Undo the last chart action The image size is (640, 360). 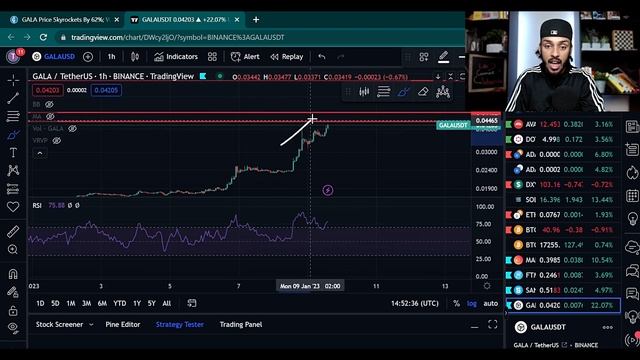tap(322, 57)
